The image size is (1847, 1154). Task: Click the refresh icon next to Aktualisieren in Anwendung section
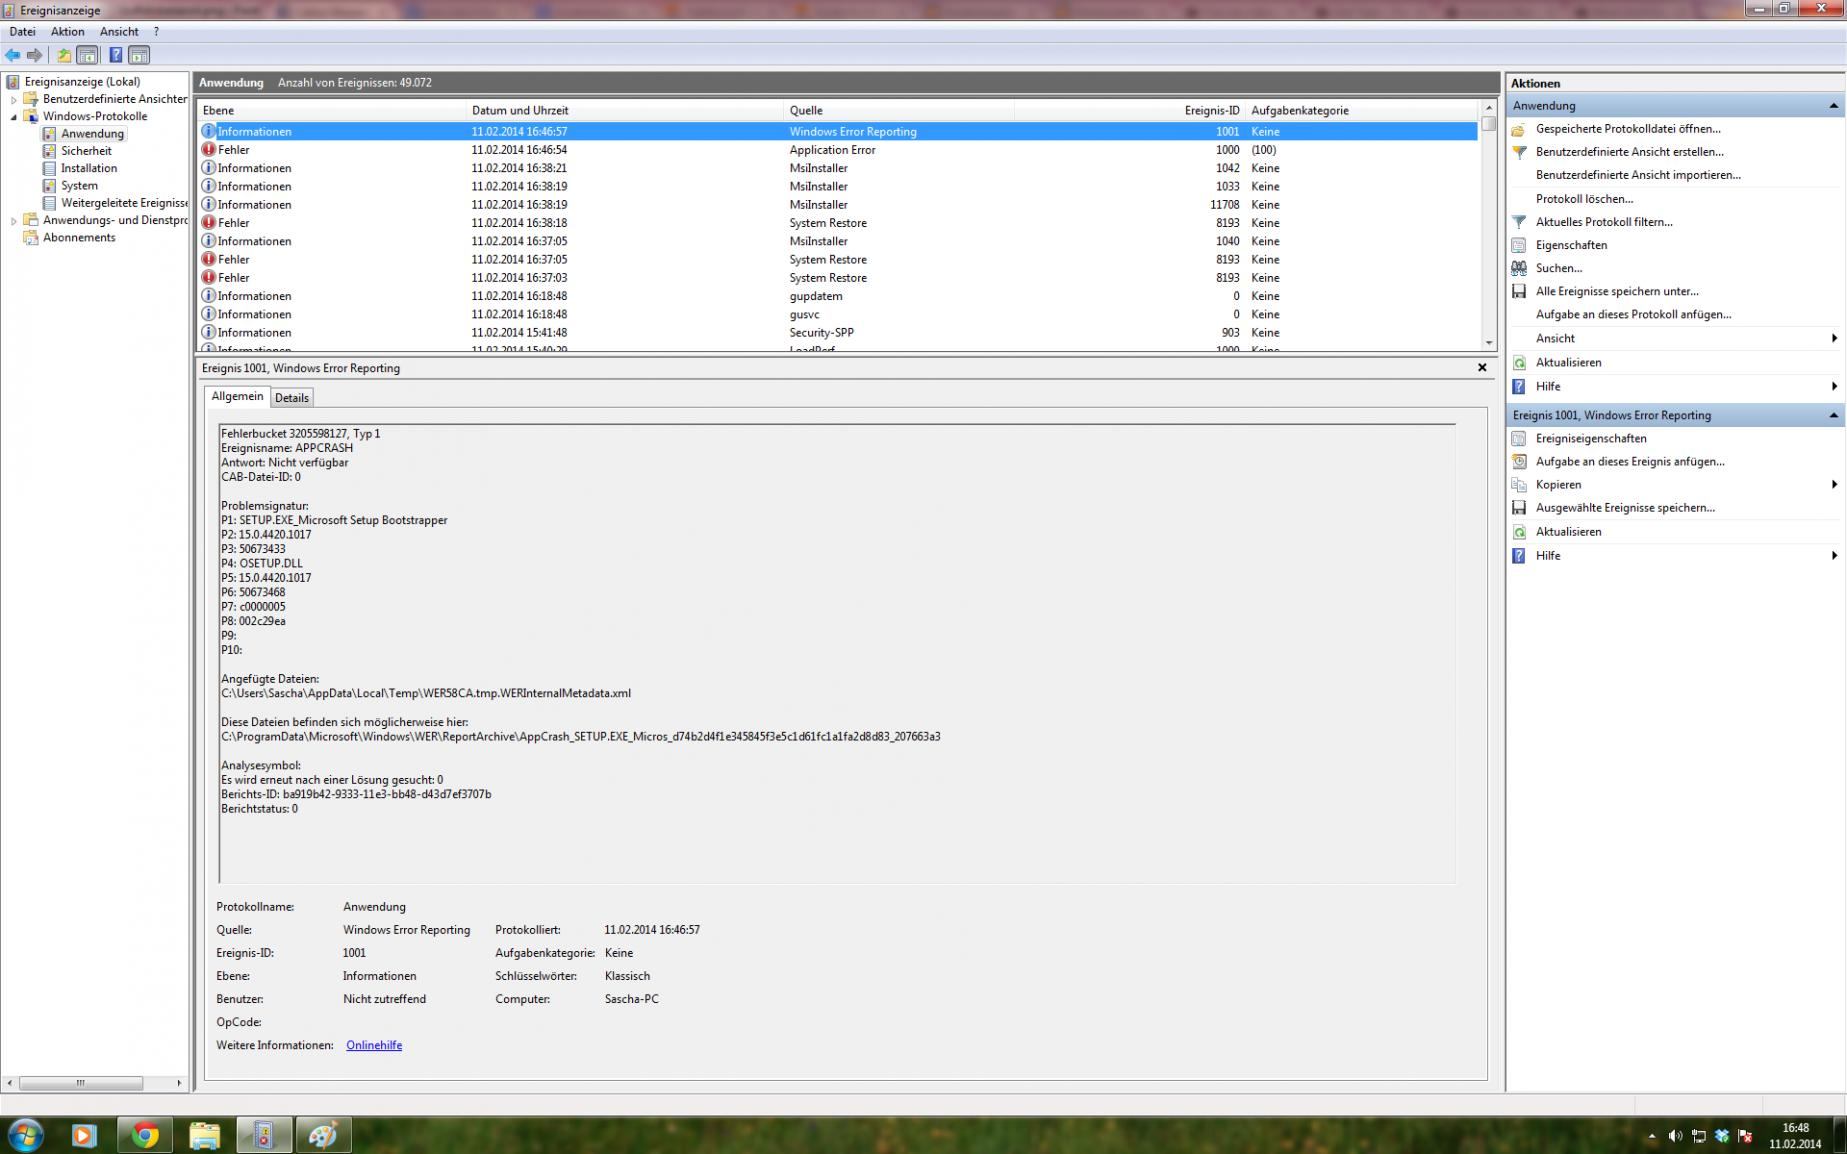click(x=1519, y=362)
